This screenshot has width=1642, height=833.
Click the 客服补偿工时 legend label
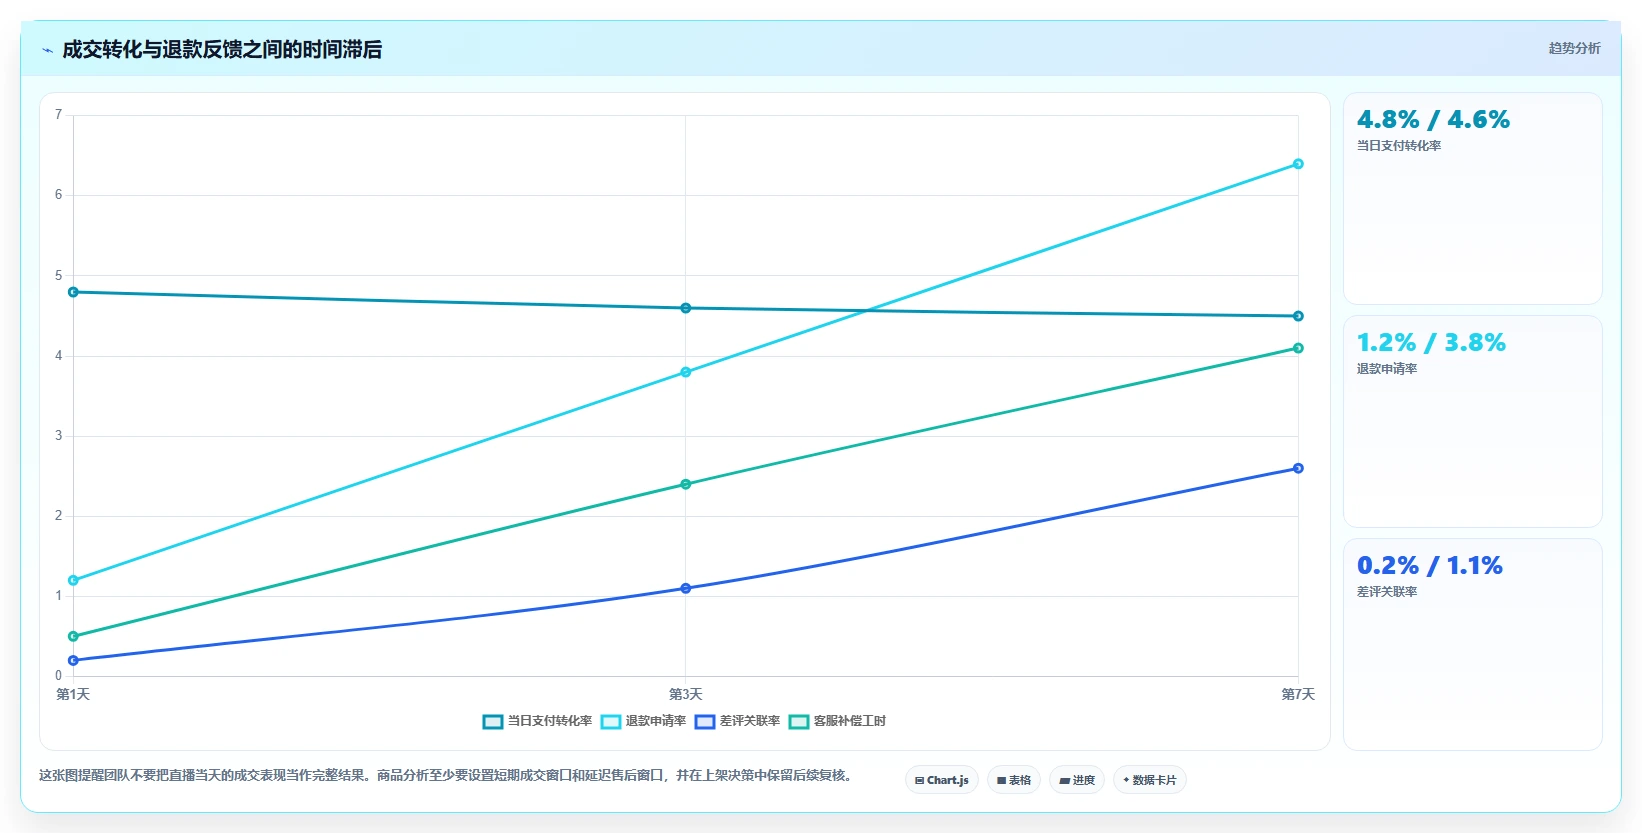click(x=850, y=721)
